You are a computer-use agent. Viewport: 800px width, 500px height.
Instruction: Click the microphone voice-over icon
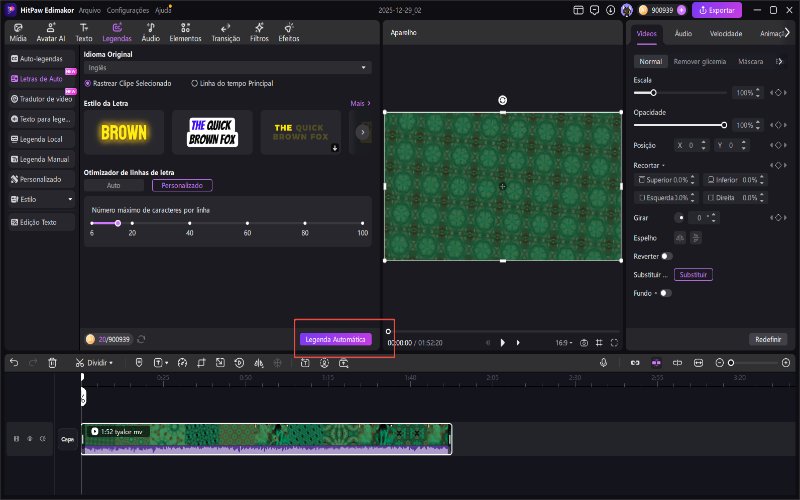click(x=604, y=362)
